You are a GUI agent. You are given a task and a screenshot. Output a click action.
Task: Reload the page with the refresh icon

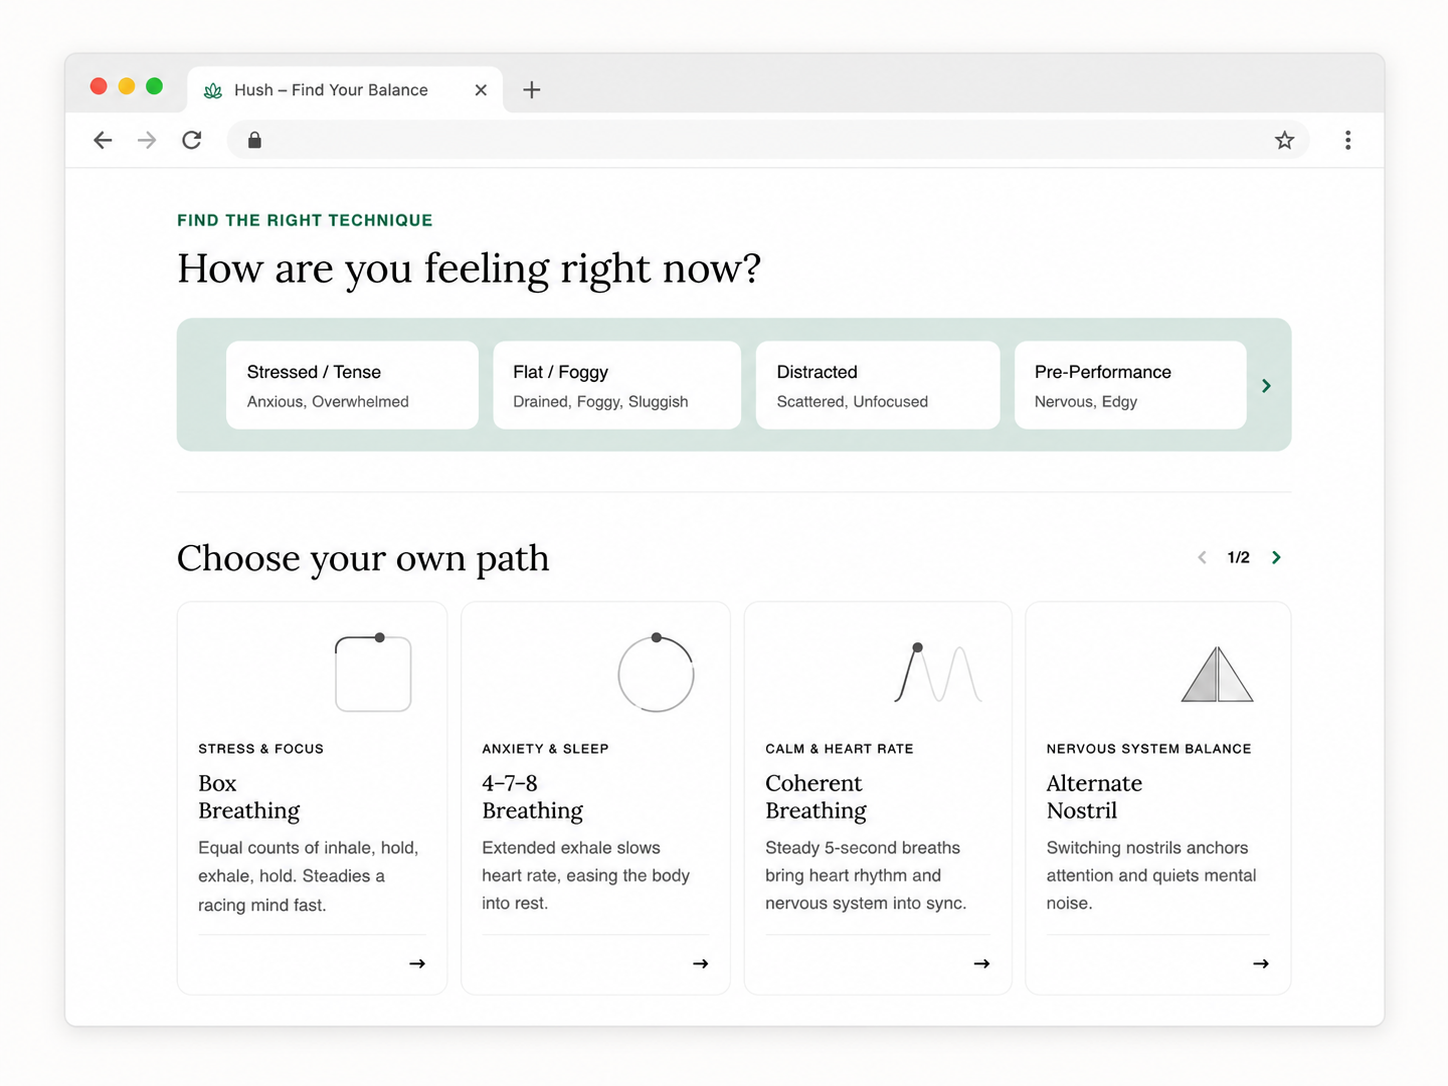192,140
